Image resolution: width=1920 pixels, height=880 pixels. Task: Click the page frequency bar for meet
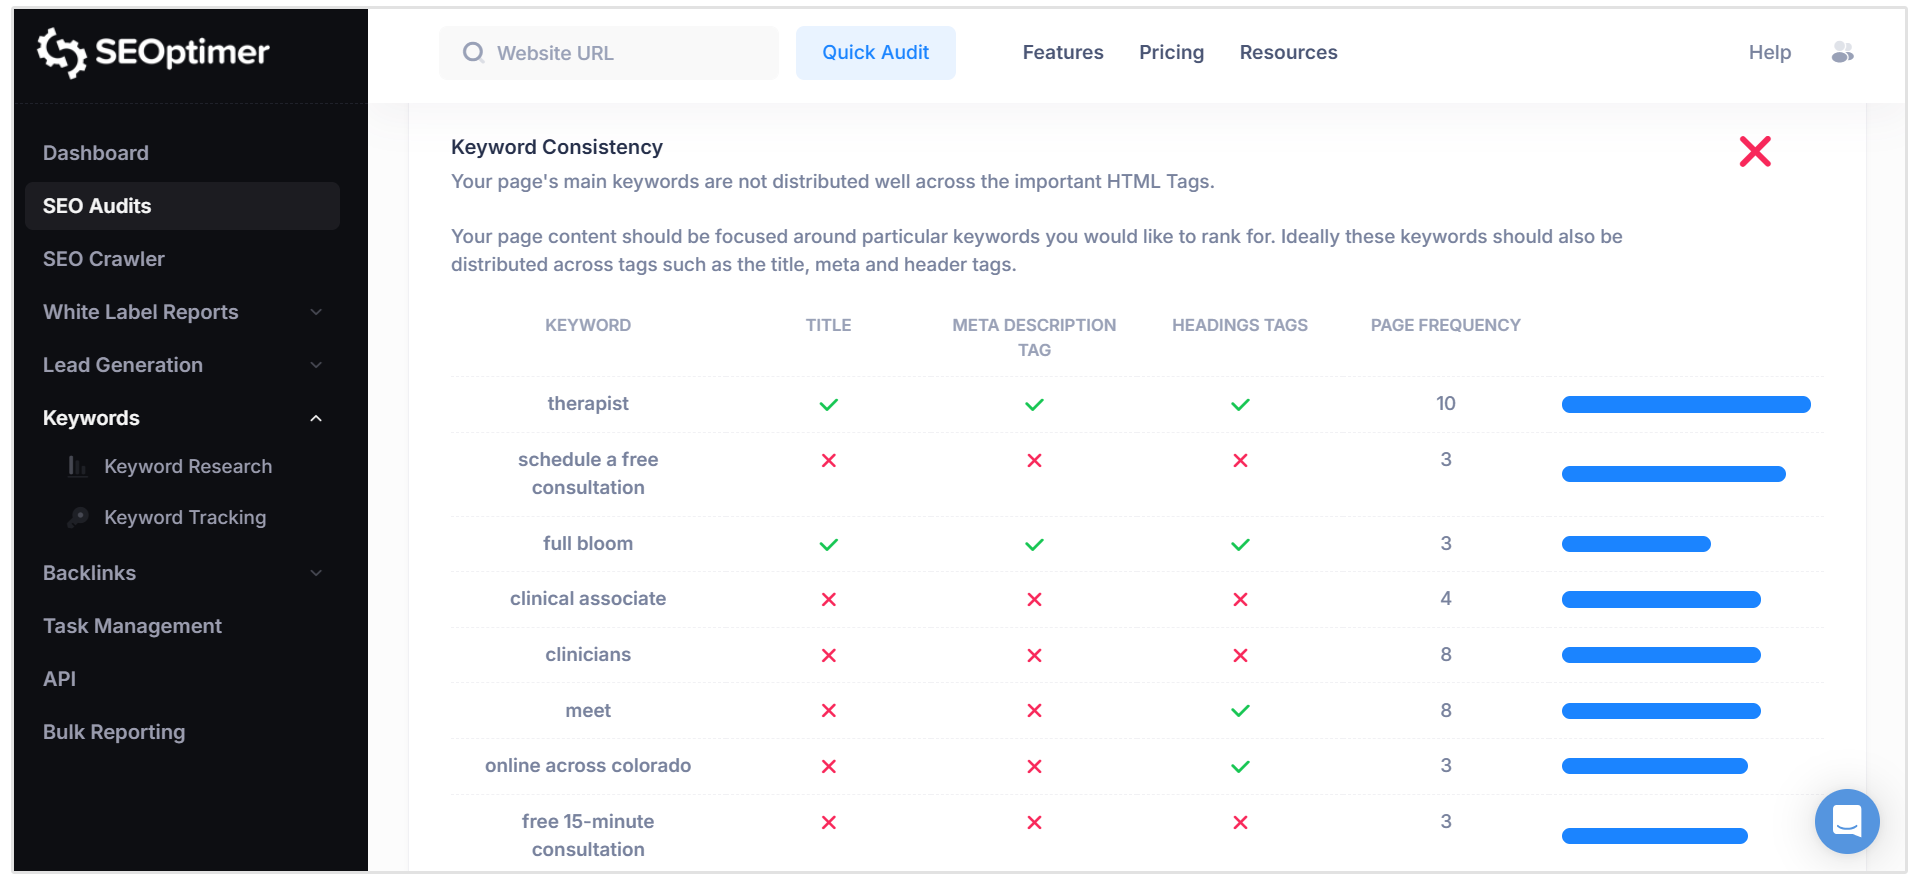1661,711
